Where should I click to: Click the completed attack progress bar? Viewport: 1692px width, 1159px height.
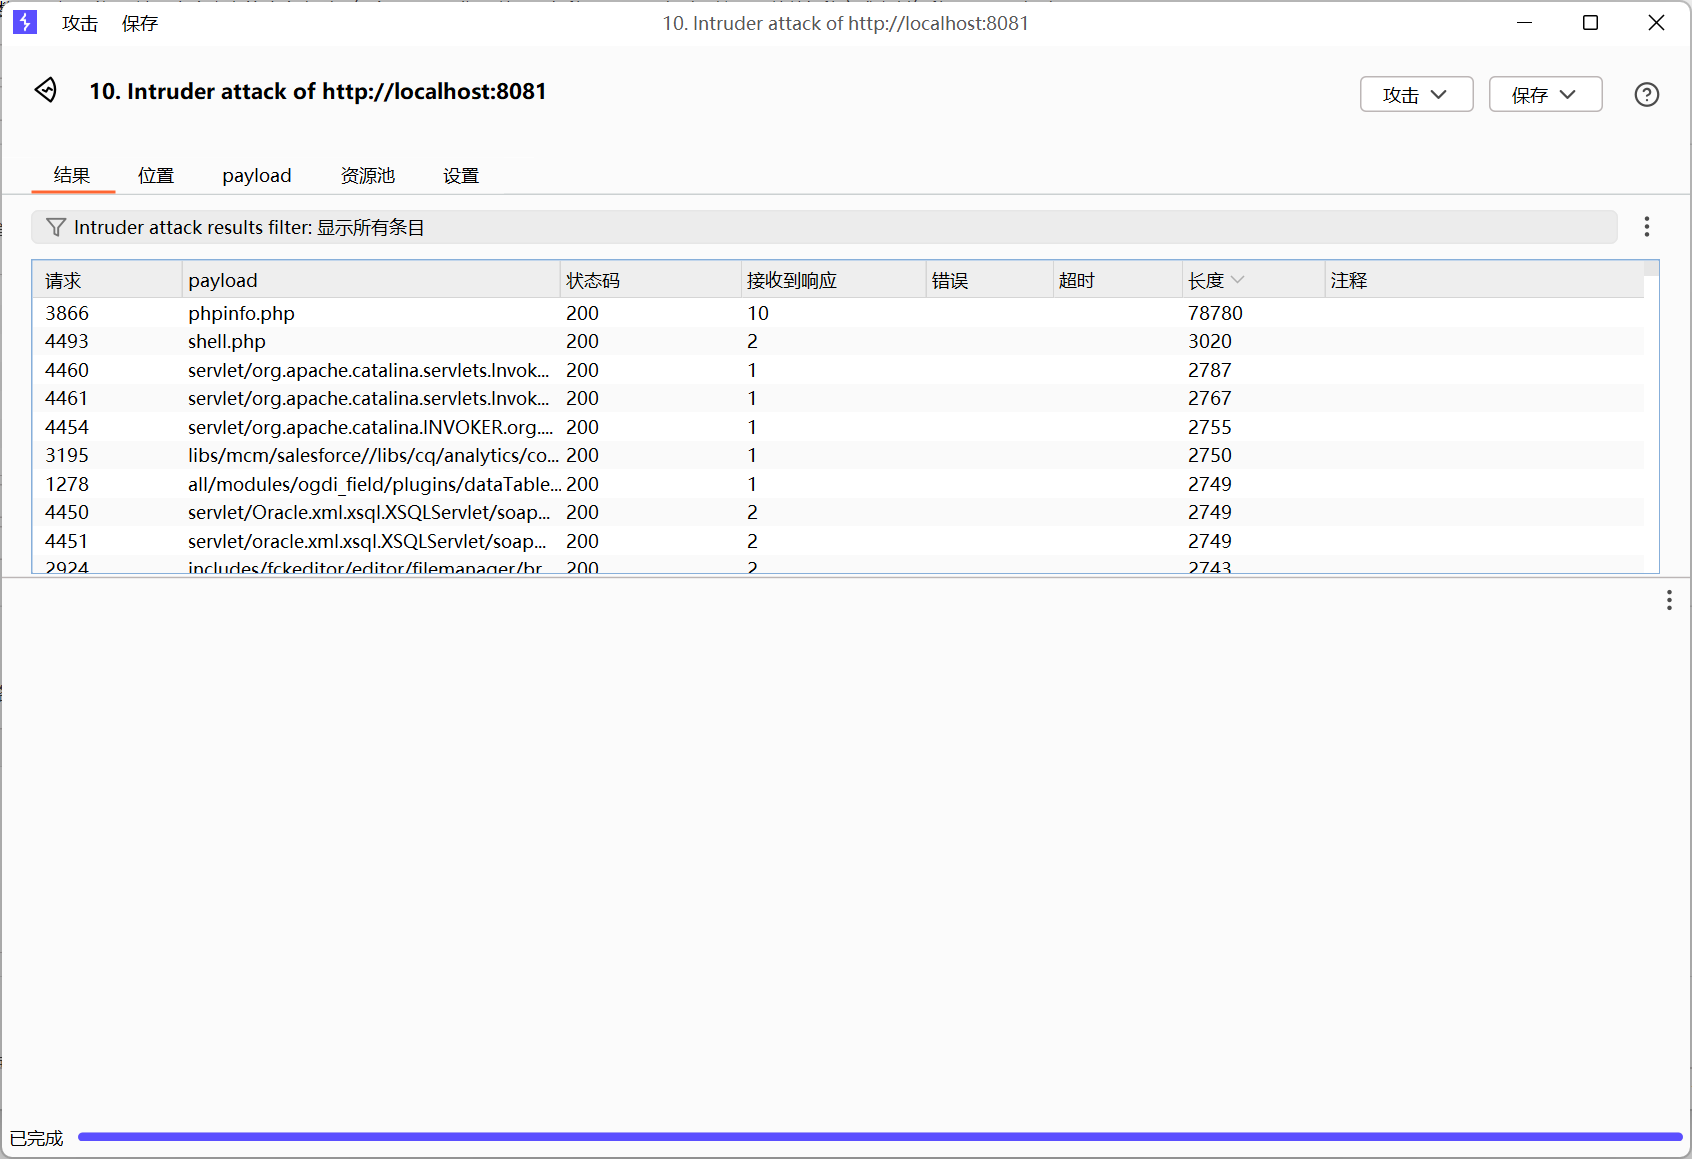[879, 1137]
